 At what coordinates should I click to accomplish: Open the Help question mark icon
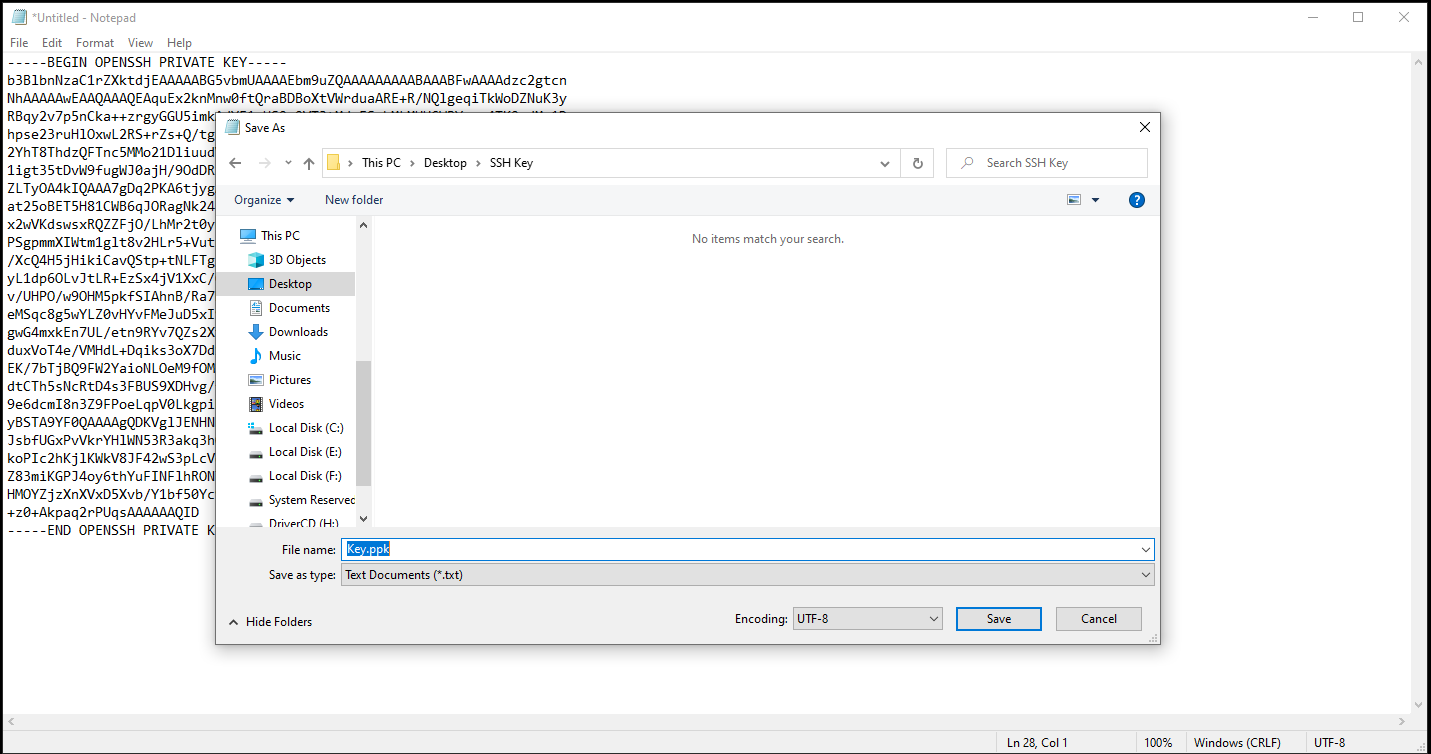point(1136,200)
